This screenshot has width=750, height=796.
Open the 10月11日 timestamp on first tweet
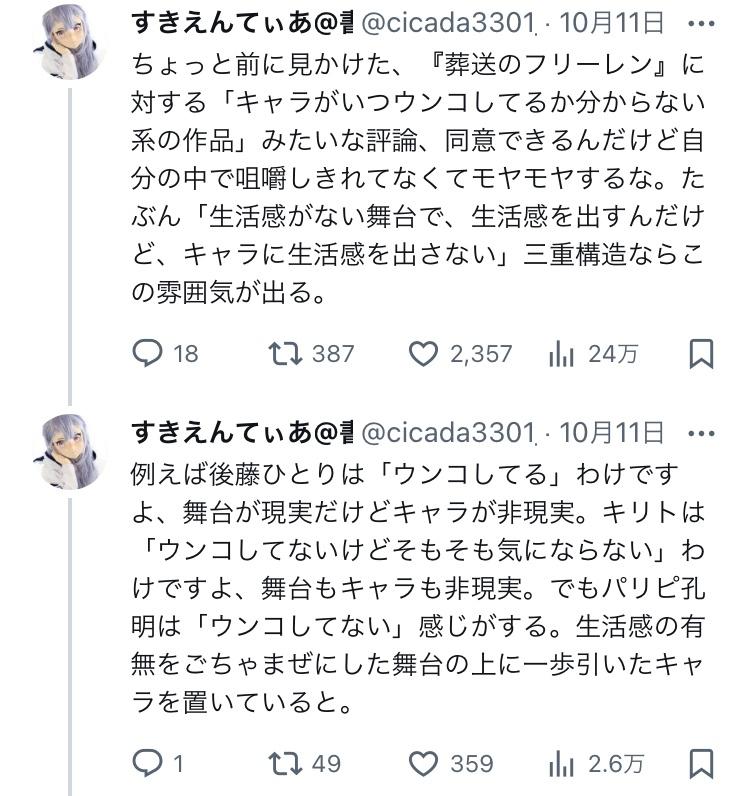pos(611,21)
